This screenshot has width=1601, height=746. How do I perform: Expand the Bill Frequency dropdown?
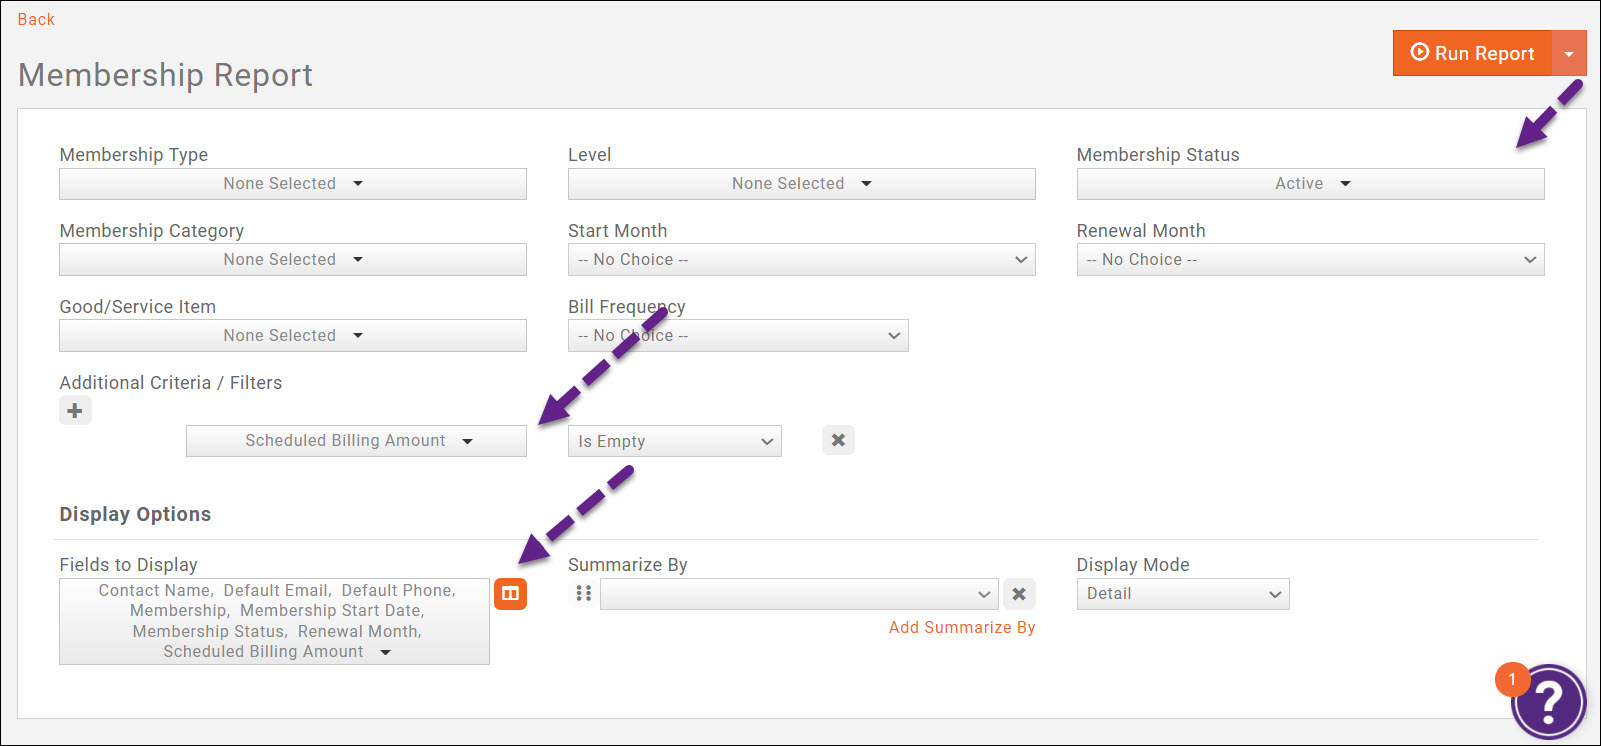(738, 335)
